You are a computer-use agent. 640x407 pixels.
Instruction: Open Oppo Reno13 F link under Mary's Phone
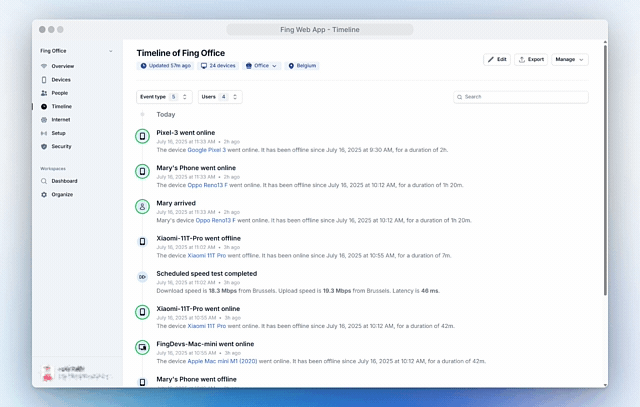(x=207, y=185)
